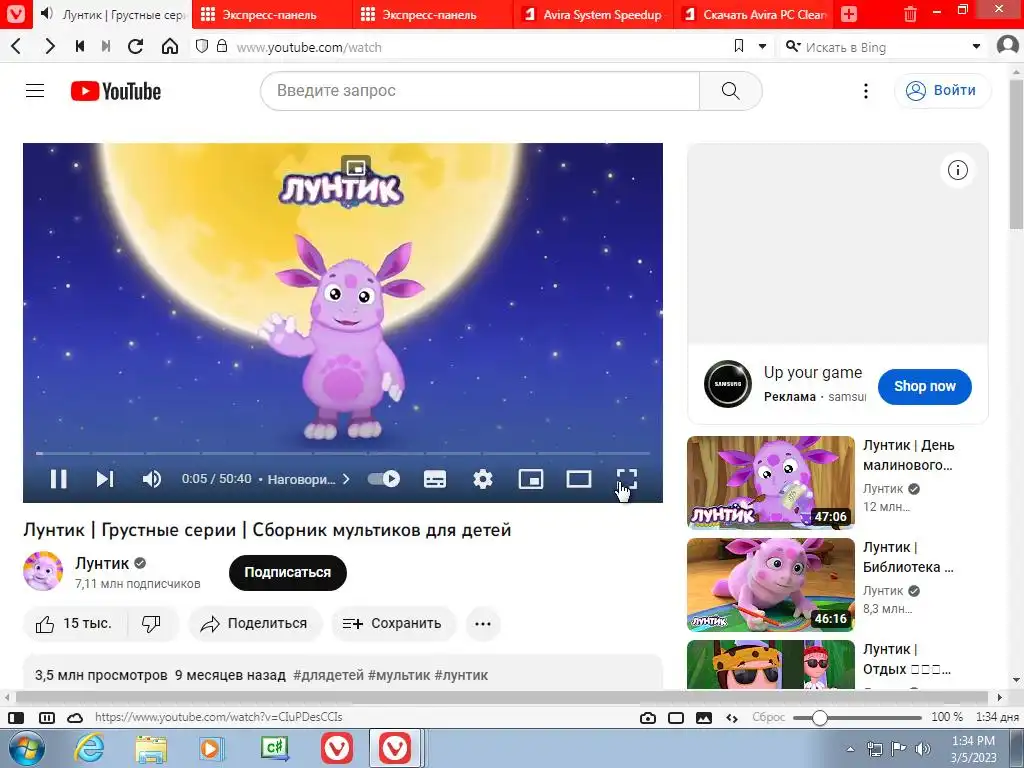This screenshot has height=768, width=1024.
Task: Like the video (15 тыс.)
Action: (x=74, y=624)
